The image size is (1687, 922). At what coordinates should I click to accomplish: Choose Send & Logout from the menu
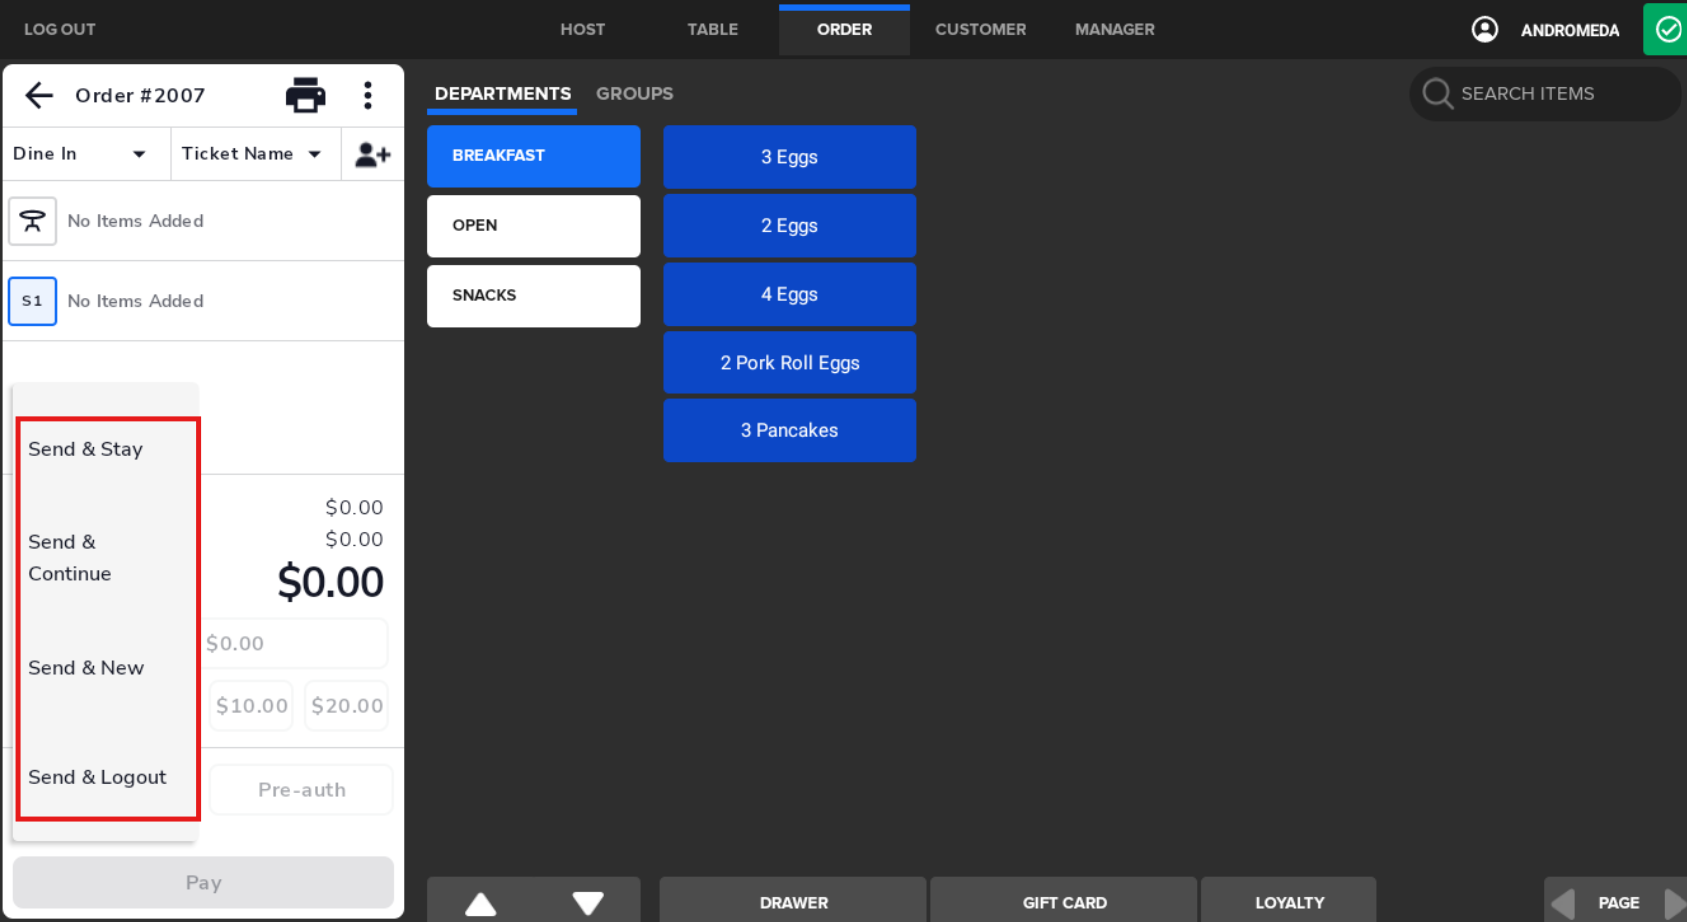[97, 777]
